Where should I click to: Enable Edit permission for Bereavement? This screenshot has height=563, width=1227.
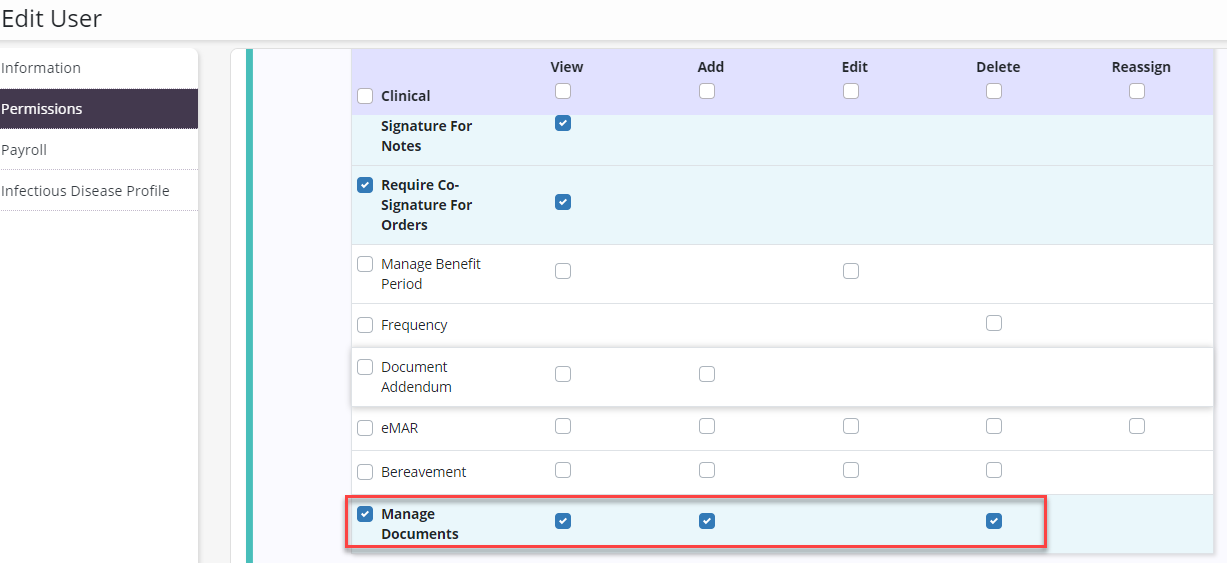click(851, 470)
